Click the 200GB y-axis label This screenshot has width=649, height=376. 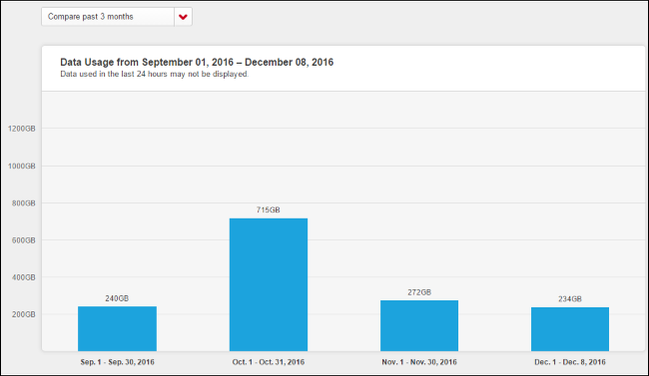click(x=24, y=315)
